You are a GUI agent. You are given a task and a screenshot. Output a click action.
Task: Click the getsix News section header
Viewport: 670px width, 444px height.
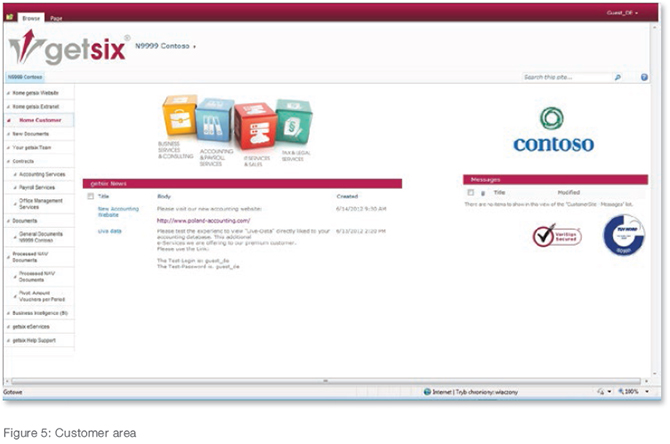(x=242, y=184)
